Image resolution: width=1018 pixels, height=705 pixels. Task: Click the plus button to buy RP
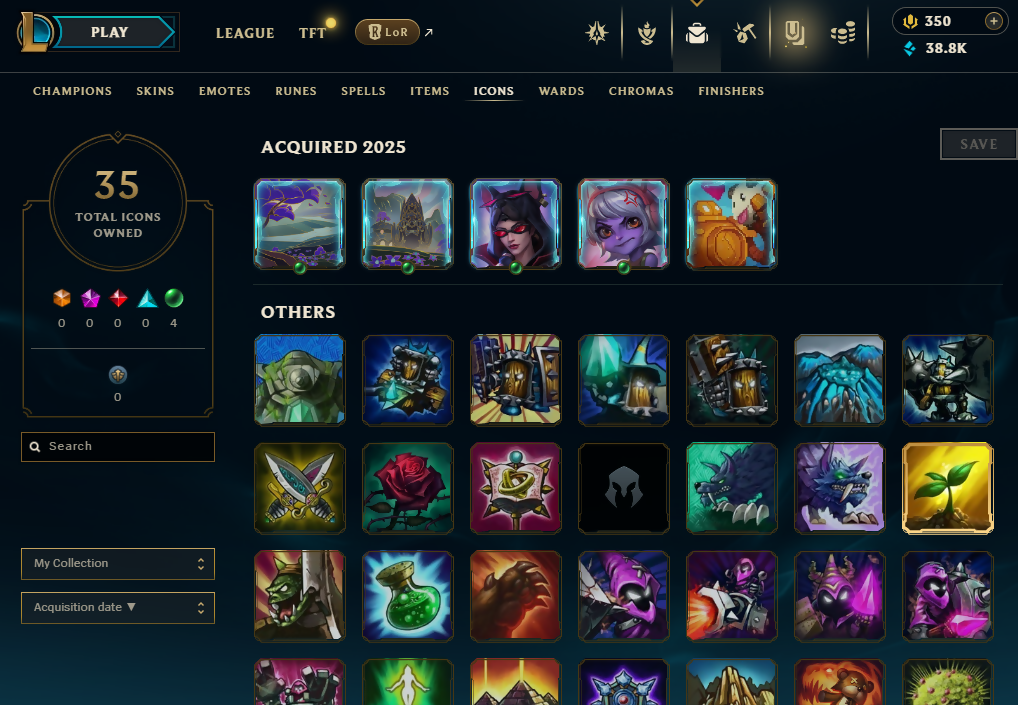coord(993,21)
